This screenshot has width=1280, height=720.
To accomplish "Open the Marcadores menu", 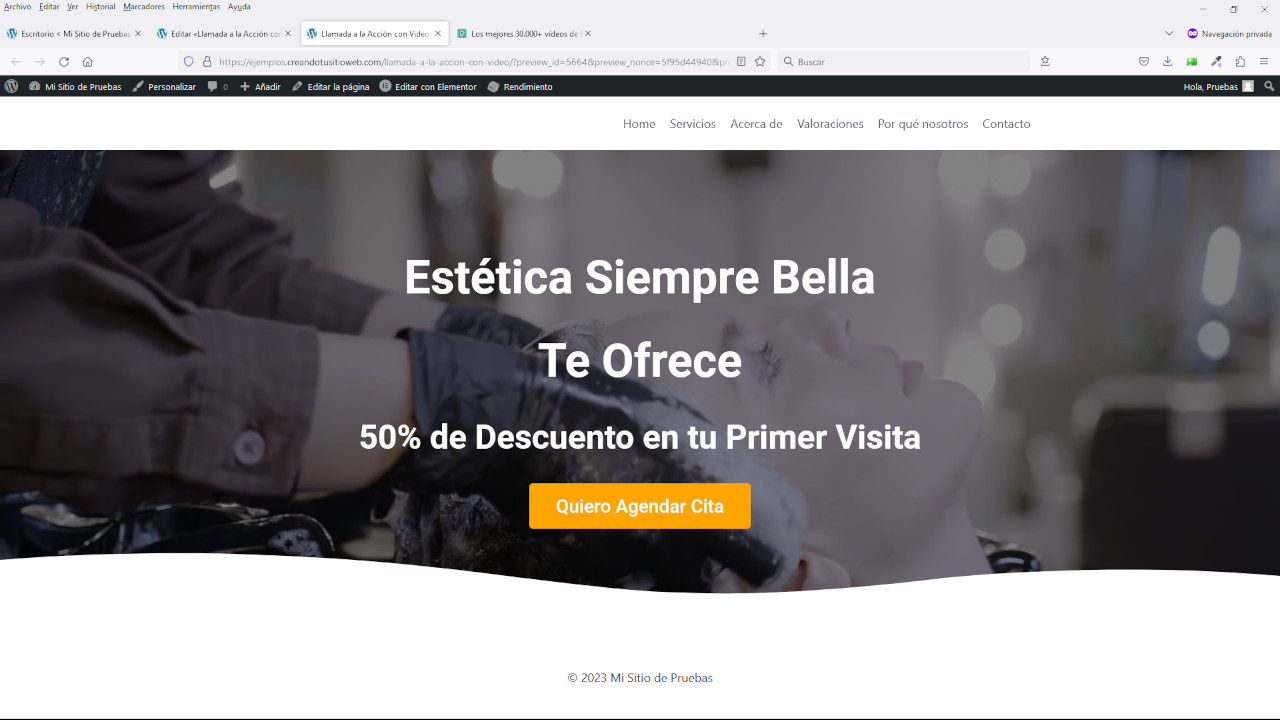I will [x=144, y=7].
